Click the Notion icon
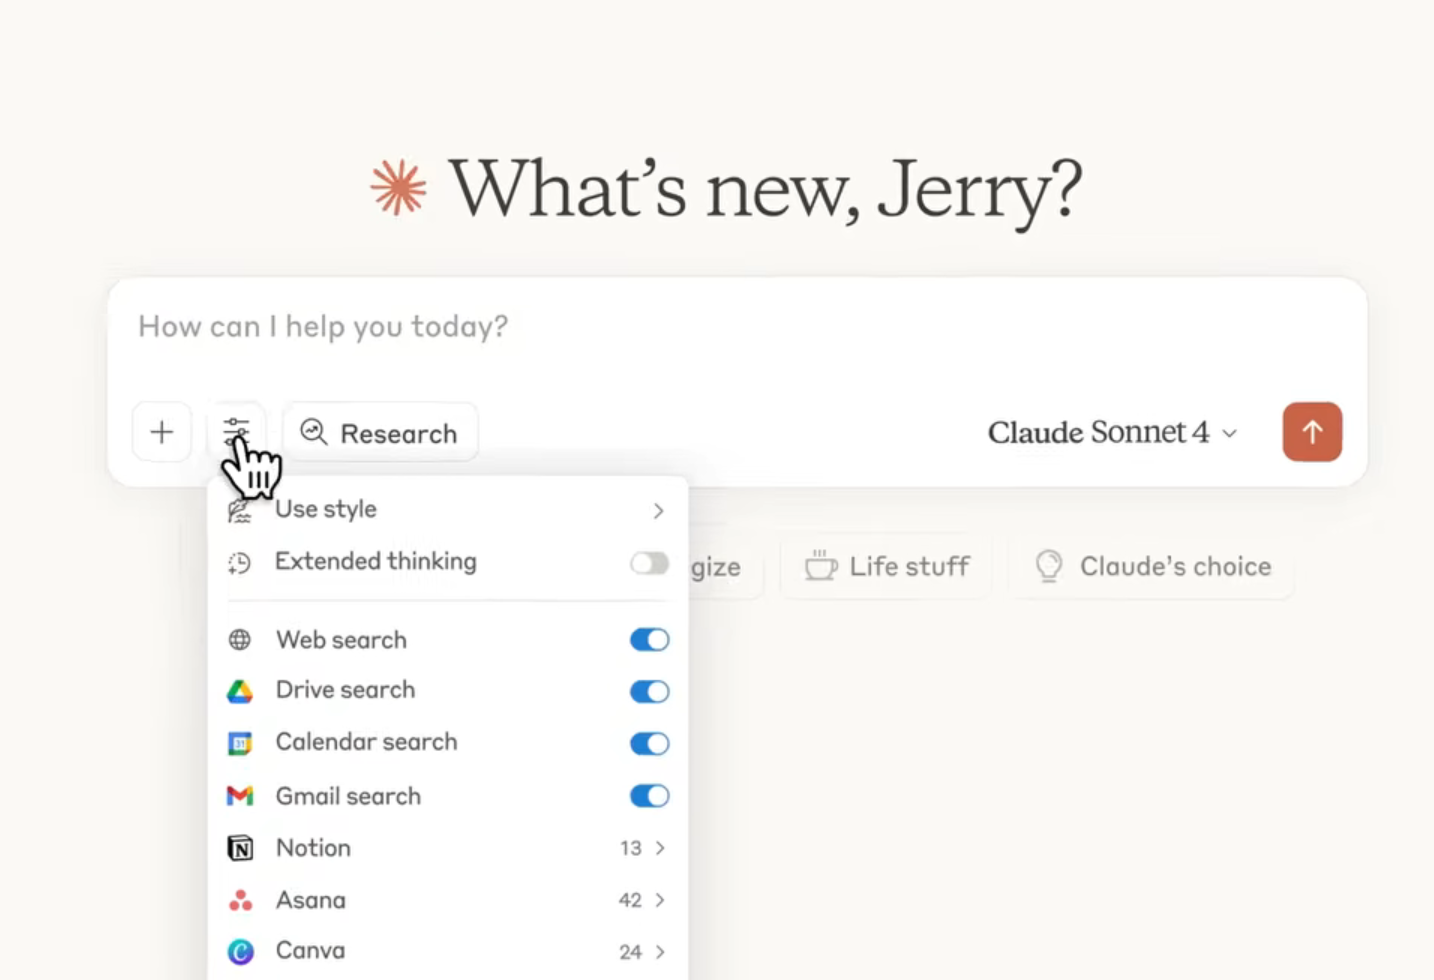 click(240, 848)
